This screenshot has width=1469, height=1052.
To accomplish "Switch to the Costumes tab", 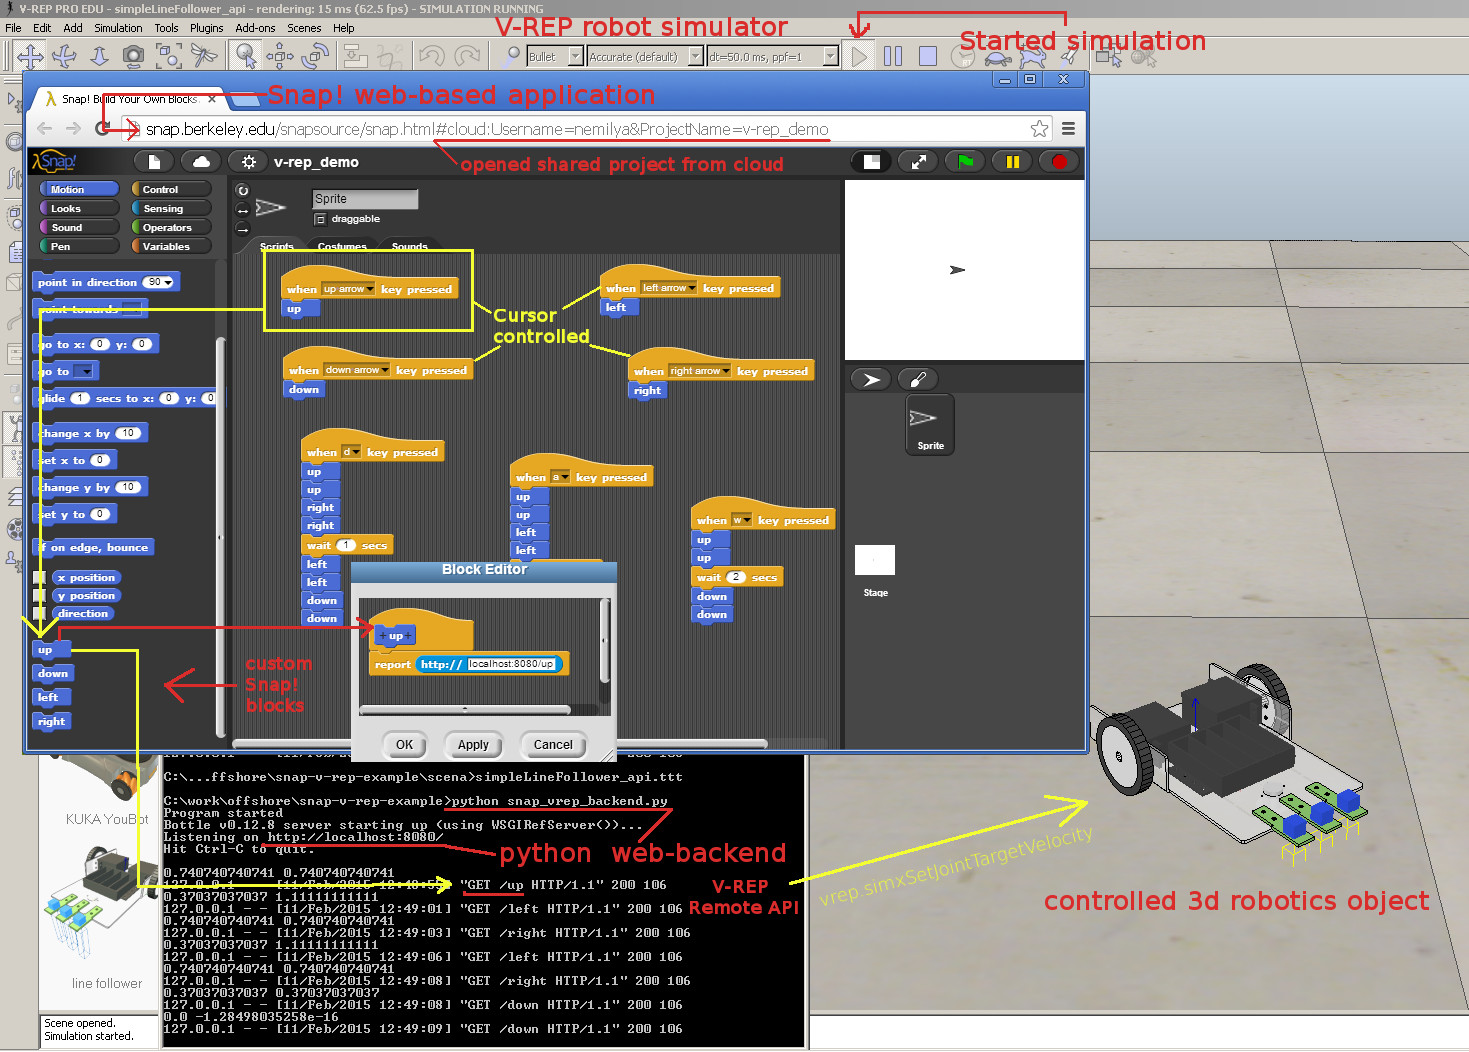I will pos(342,246).
